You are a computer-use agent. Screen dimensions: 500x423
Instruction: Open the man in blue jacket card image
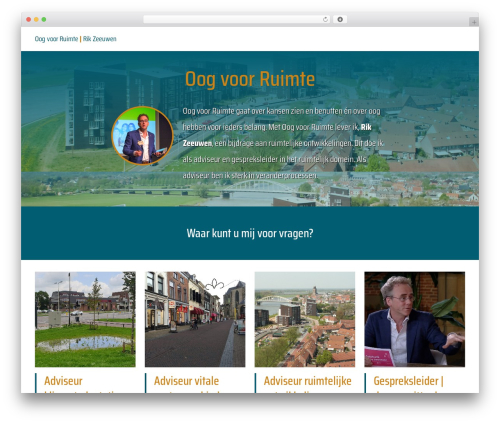(x=415, y=319)
